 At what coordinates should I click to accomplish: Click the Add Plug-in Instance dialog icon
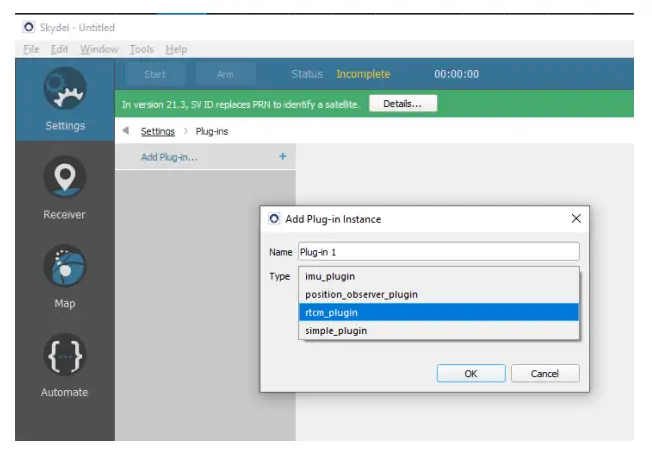pos(274,219)
